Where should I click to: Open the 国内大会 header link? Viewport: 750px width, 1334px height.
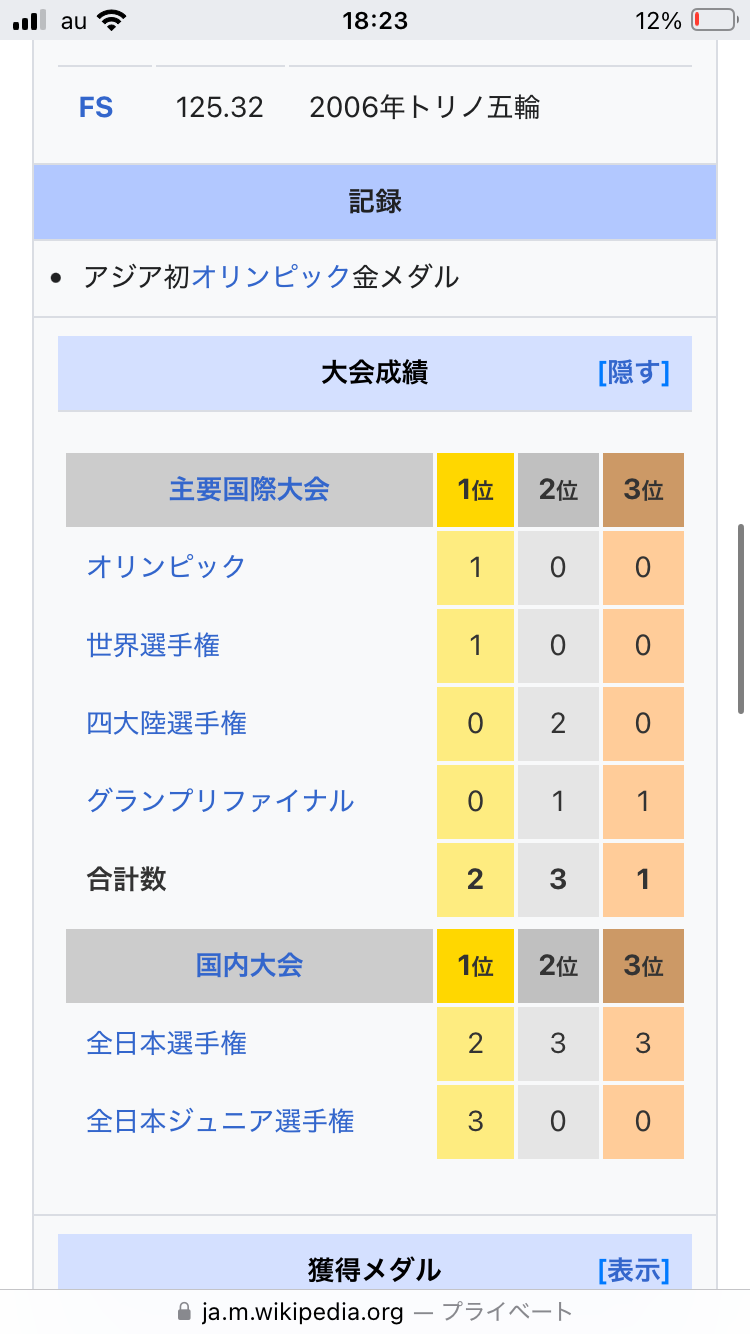click(x=249, y=966)
